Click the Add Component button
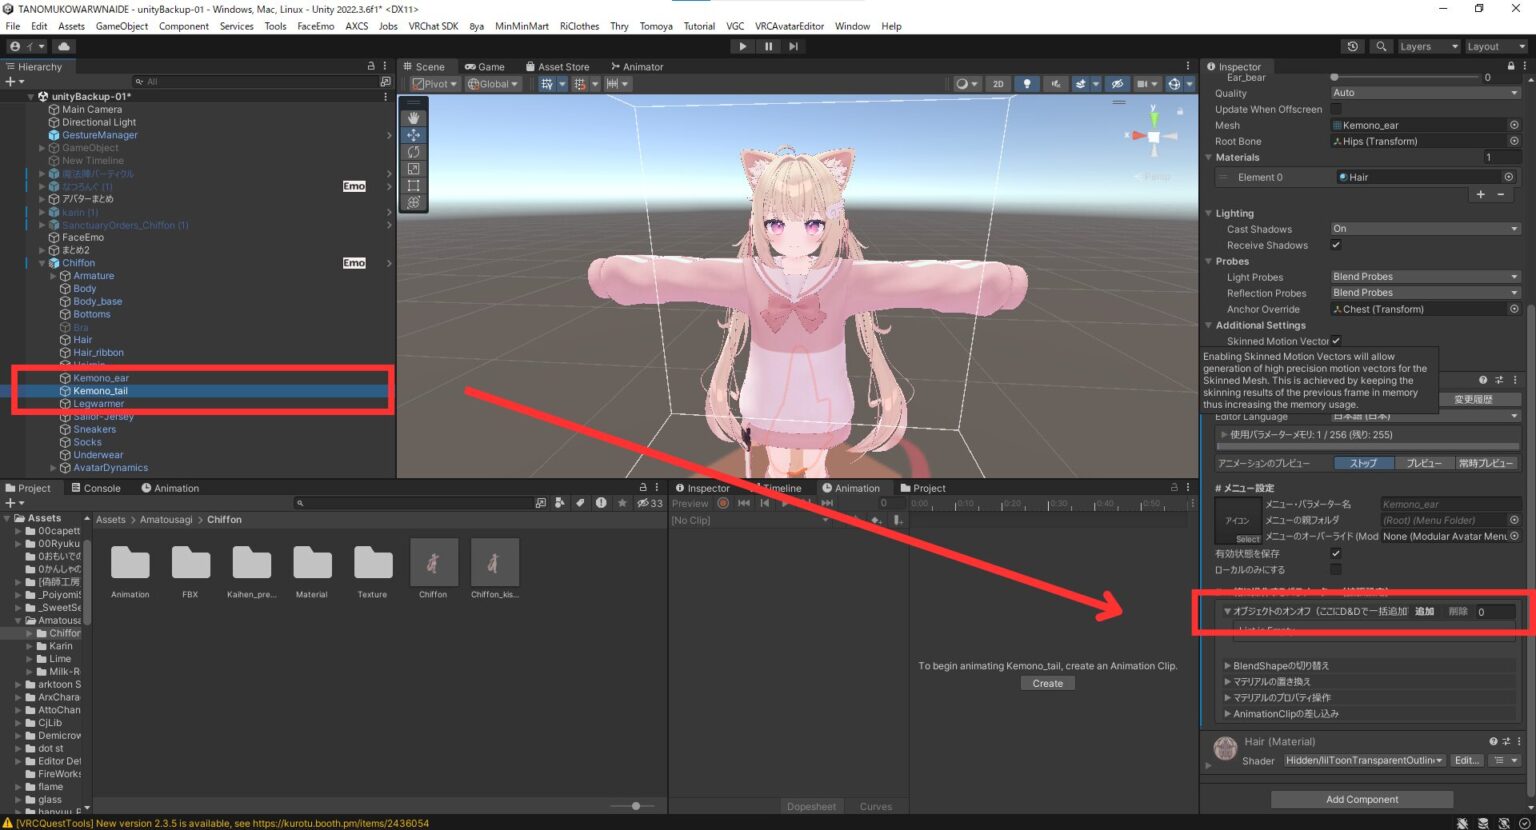1536x830 pixels. coord(1362,799)
